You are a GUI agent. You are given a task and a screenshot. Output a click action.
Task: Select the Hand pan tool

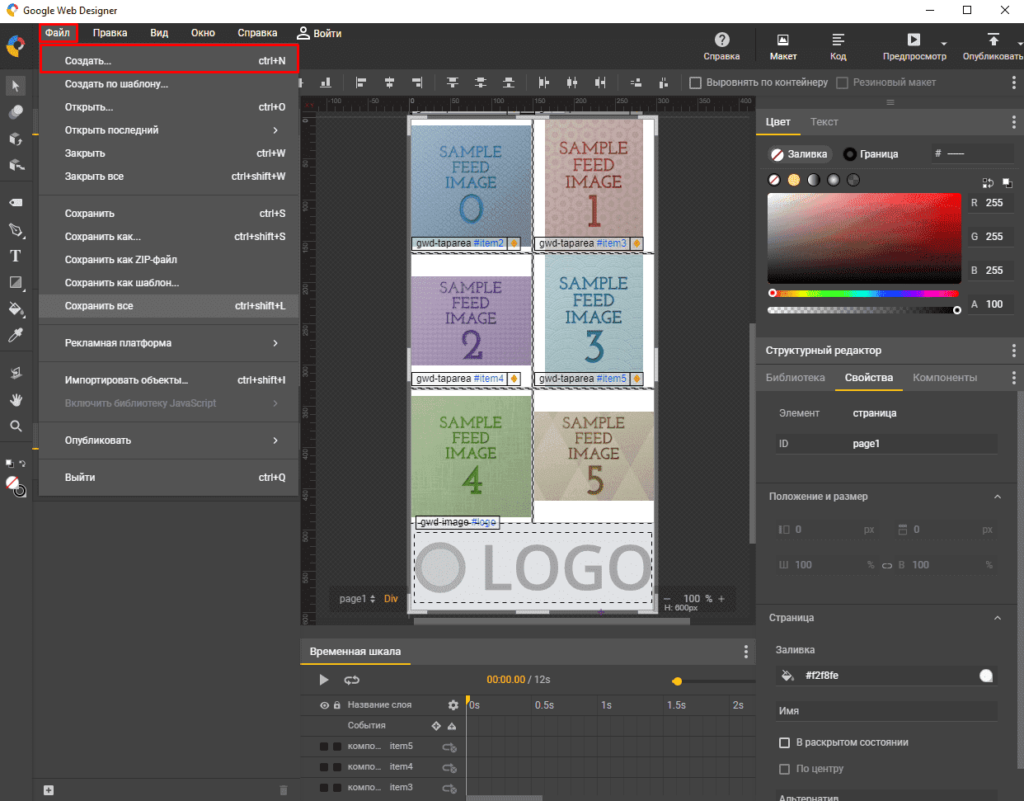point(16,399)
